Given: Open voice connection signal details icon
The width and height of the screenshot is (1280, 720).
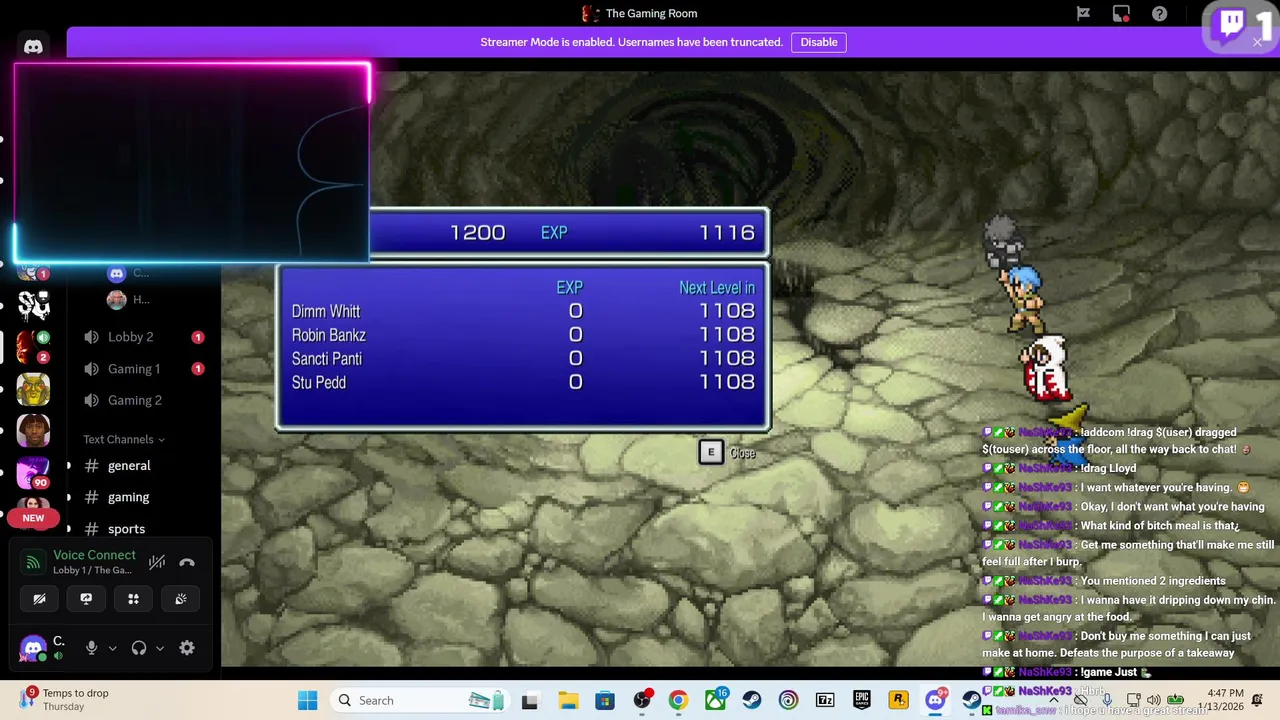Looking at the screenshot, I should (33, 562).
